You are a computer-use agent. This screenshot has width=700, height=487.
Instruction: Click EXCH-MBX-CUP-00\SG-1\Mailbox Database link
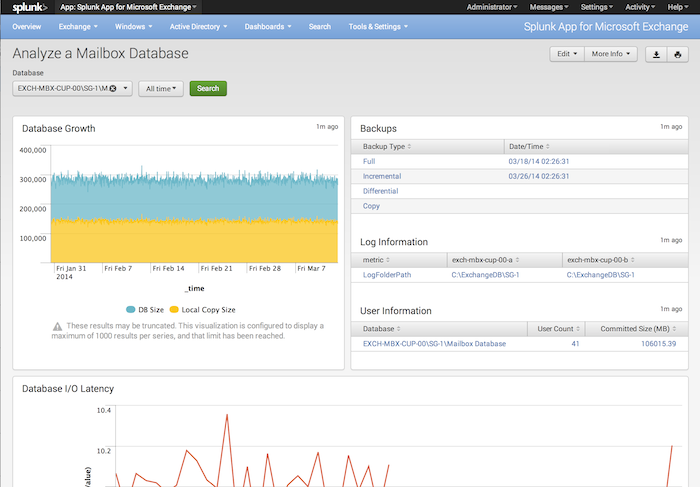tap(434, 344)
